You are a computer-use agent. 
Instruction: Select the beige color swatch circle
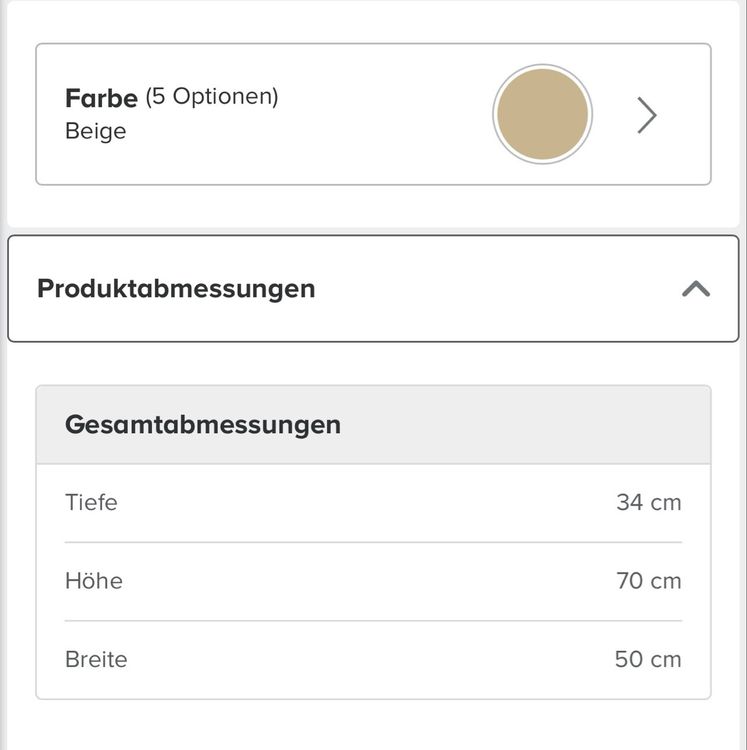(x=542, y=114)
